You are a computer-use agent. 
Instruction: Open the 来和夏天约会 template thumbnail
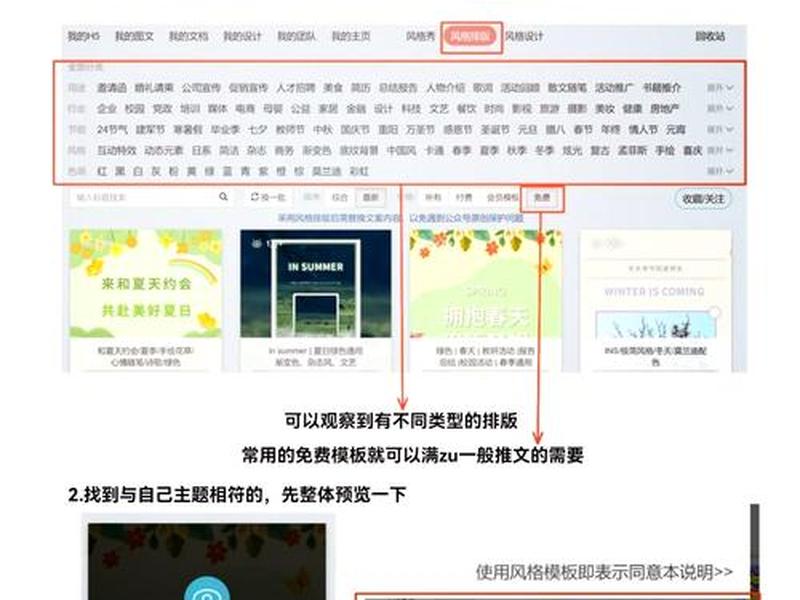coord(146,283)
